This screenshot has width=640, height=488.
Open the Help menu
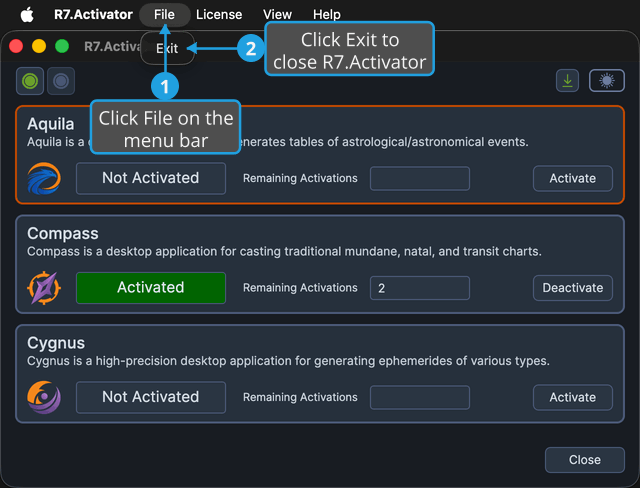(x=327, y=15)
